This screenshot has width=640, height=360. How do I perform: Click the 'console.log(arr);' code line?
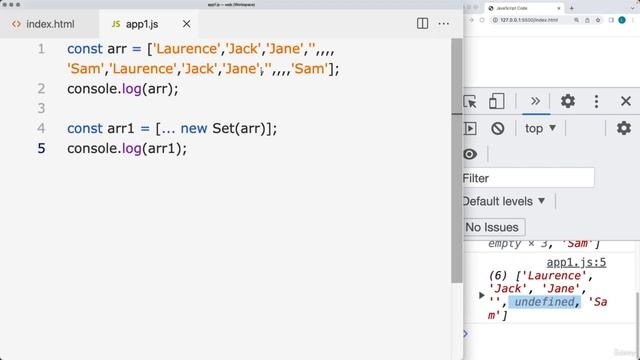[x=123, y=89]
